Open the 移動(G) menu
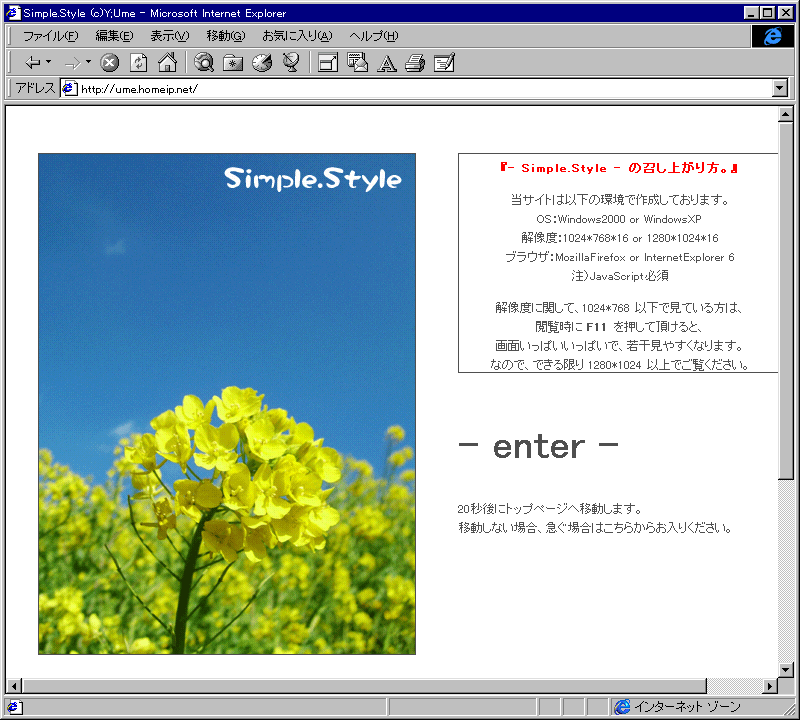Screen dimensions: 800x720 (226, 36)
